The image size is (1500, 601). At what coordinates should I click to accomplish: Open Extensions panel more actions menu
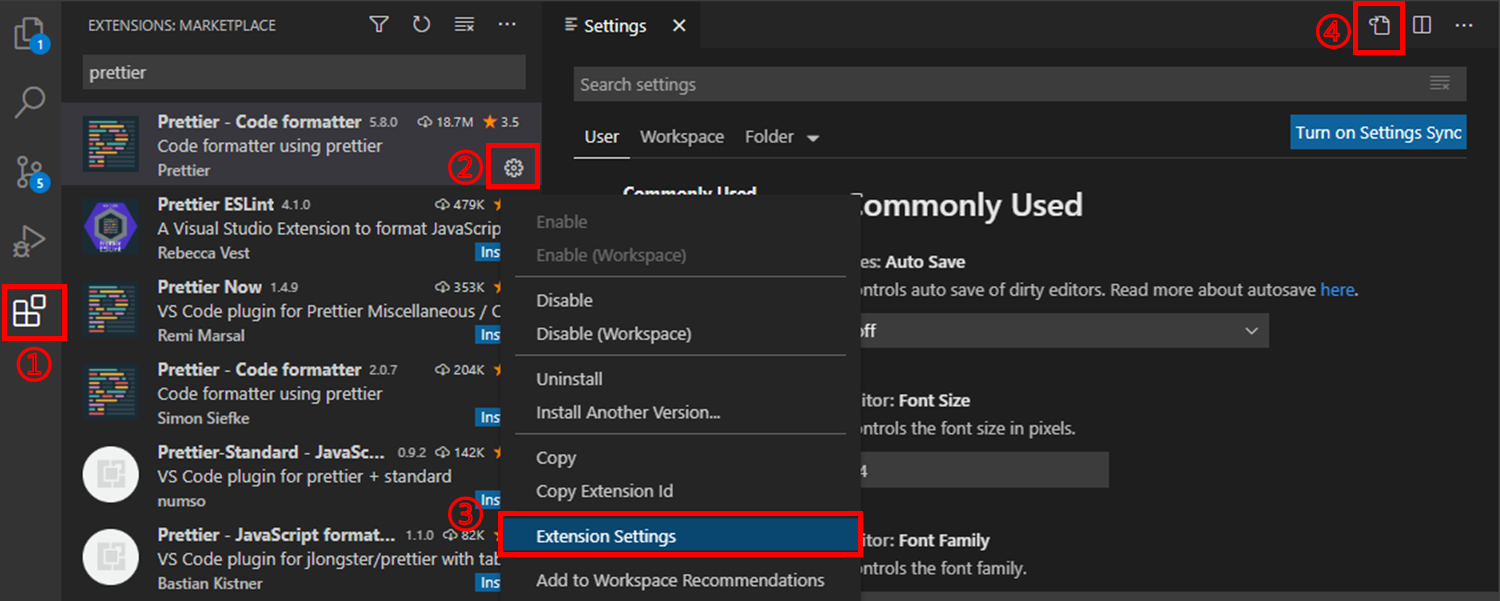pos(507,25)
